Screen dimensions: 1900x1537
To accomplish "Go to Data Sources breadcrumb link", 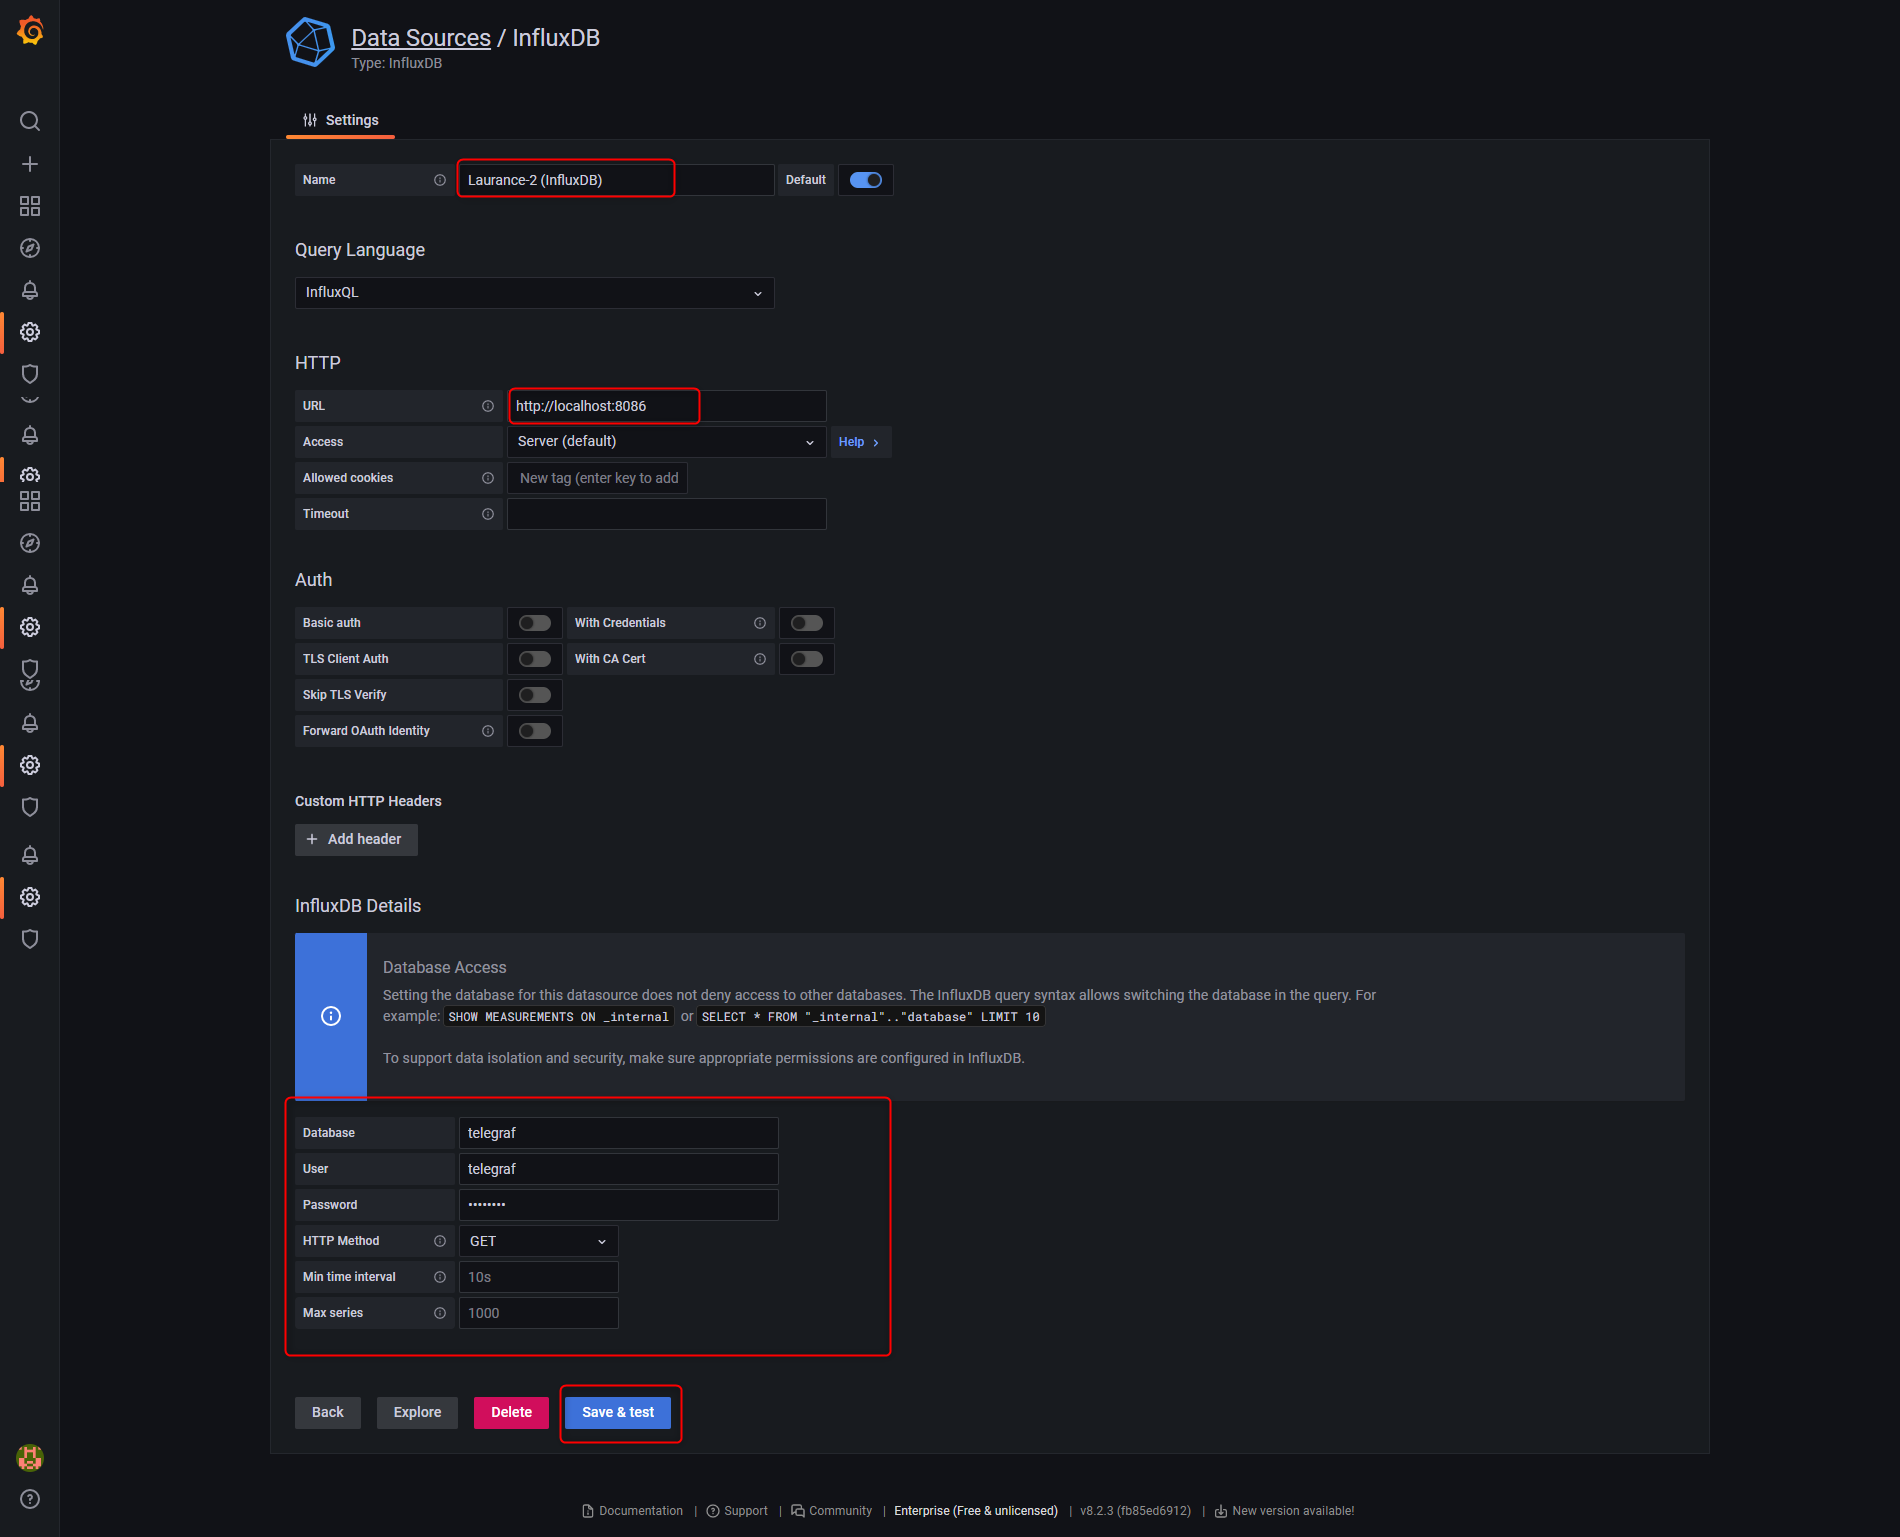I will [x=421, y=38].
